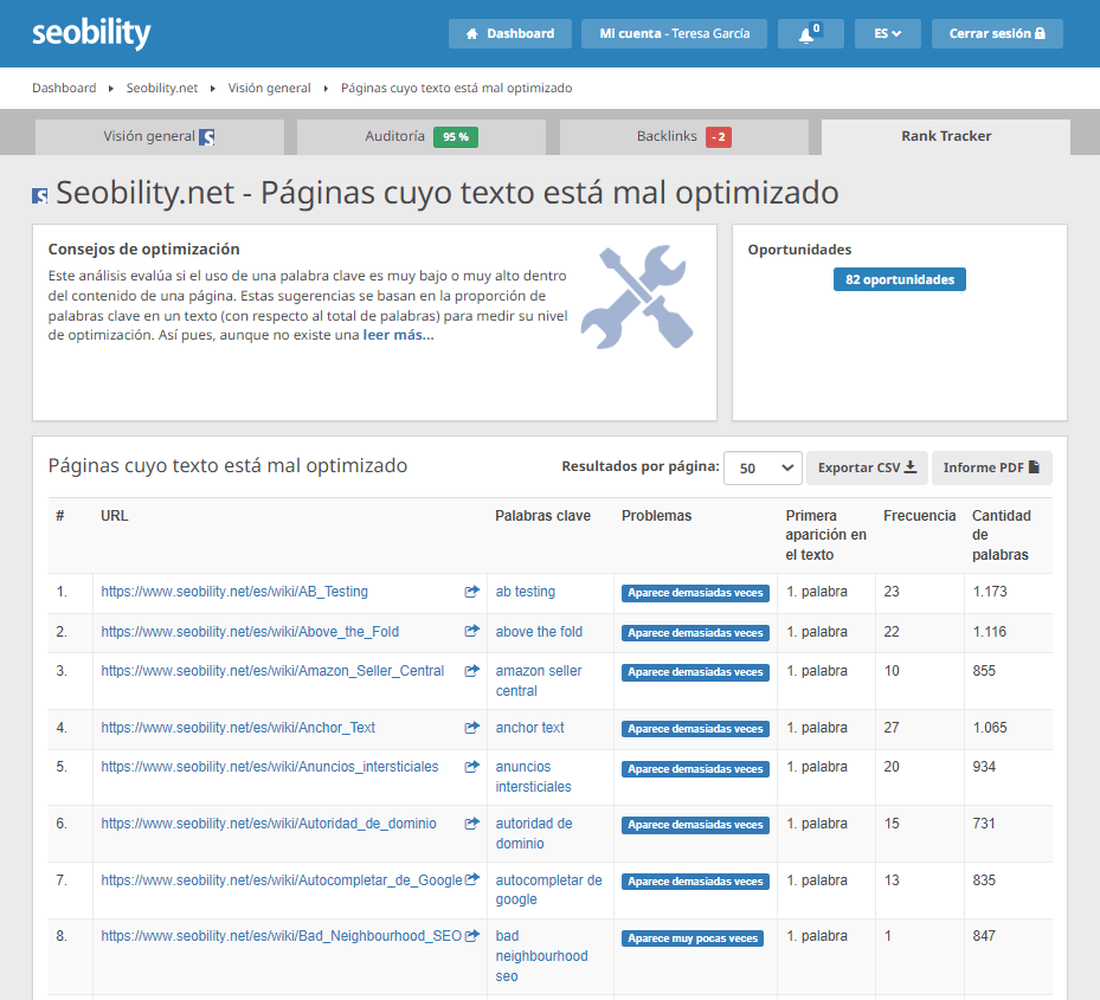Click the keyword 'autocompletar de google'
The width and height of the screenshot is (1100, 1000).
549,889
